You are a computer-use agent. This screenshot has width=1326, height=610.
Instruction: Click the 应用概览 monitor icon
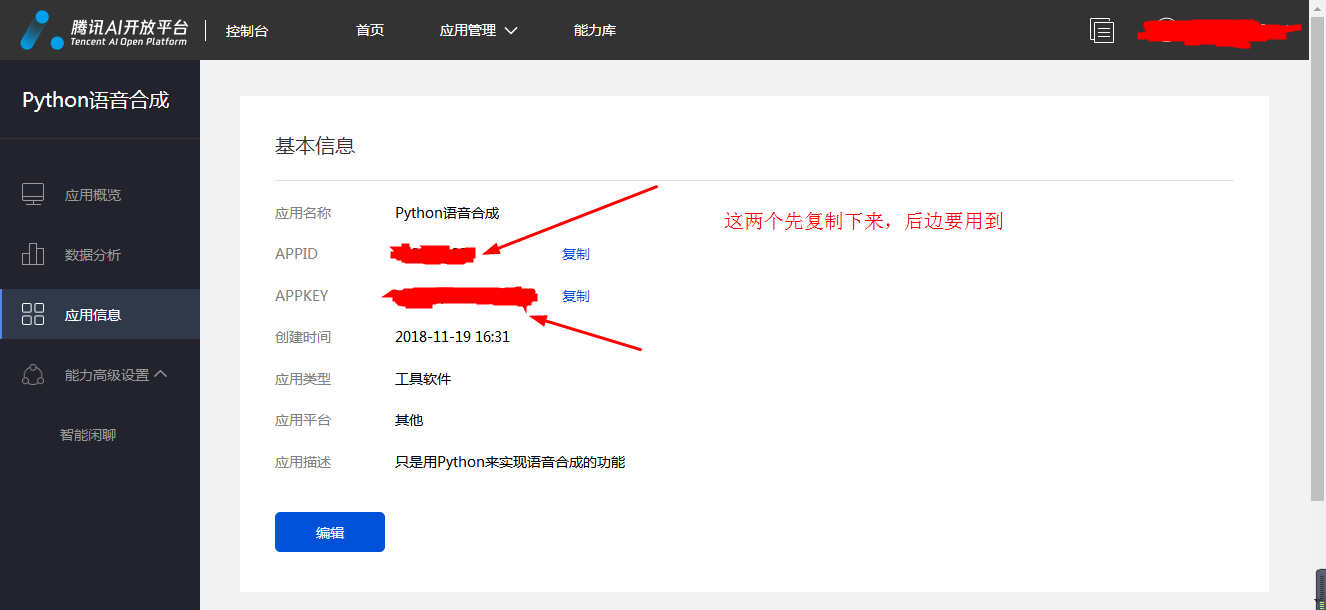[33, 195]
